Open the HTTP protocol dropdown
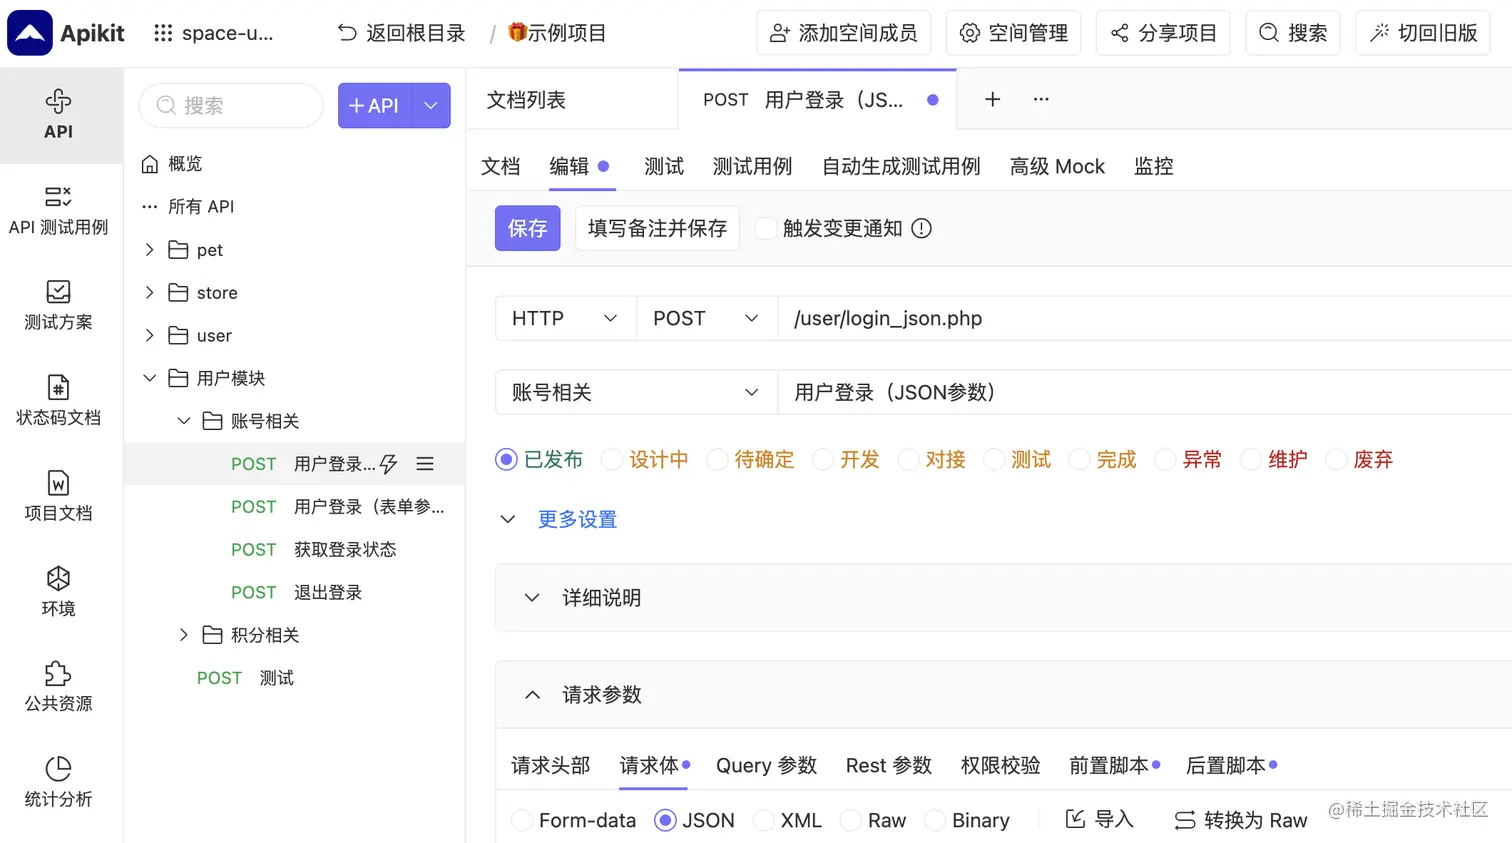Image resolution: width=1512 pixels, height=843 pixels. [566, 318]
